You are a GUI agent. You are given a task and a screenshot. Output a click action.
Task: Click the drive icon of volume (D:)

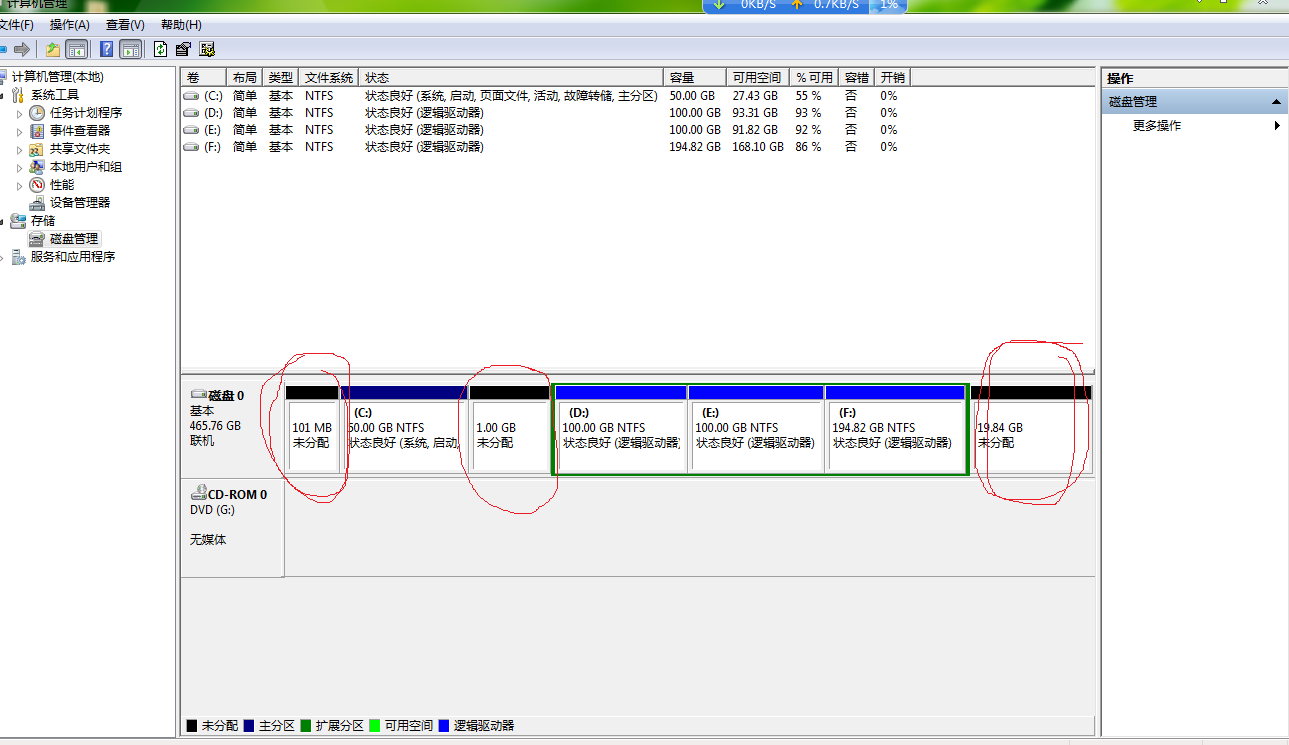(x=191, y=113)
